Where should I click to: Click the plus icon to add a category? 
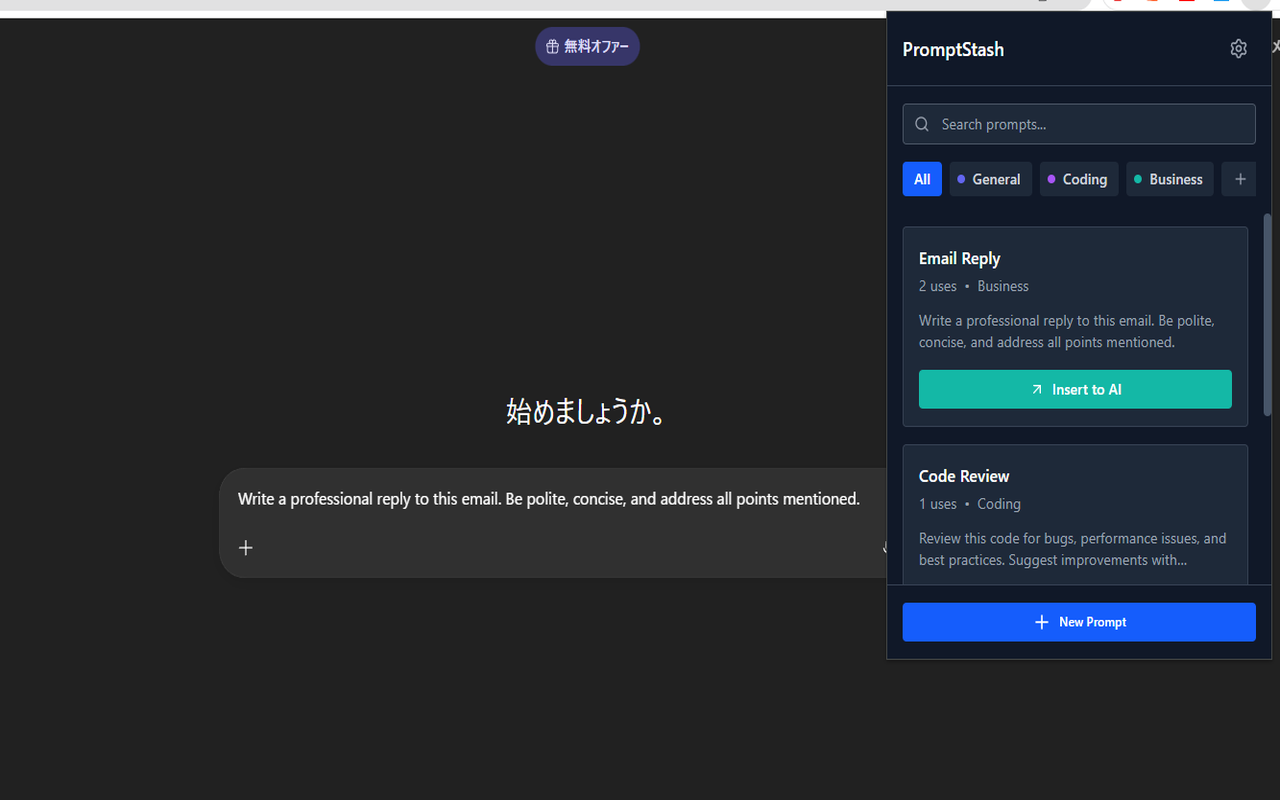[x=1239, y=179]
